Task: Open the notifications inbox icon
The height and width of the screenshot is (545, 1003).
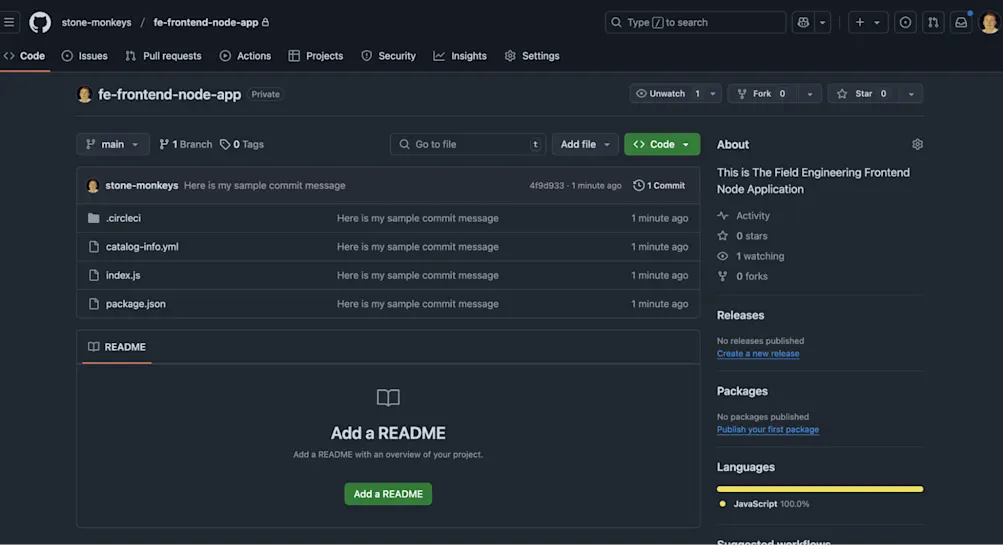Action: [961, 22]
